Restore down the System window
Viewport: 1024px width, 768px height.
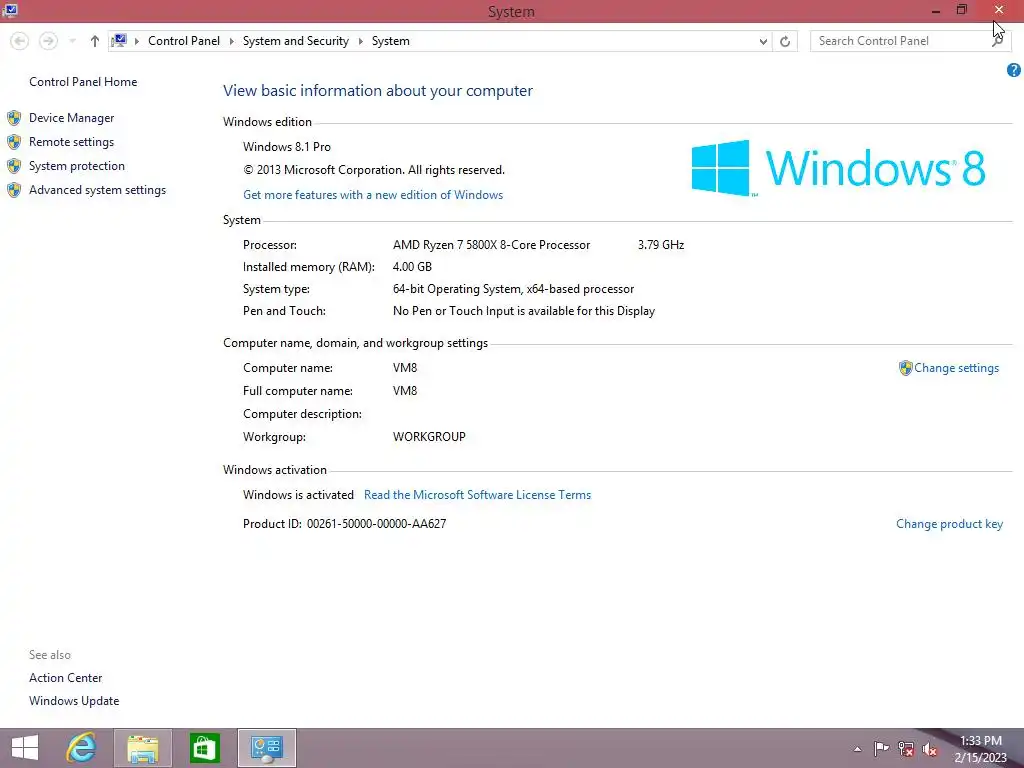(x=961, y=10)
